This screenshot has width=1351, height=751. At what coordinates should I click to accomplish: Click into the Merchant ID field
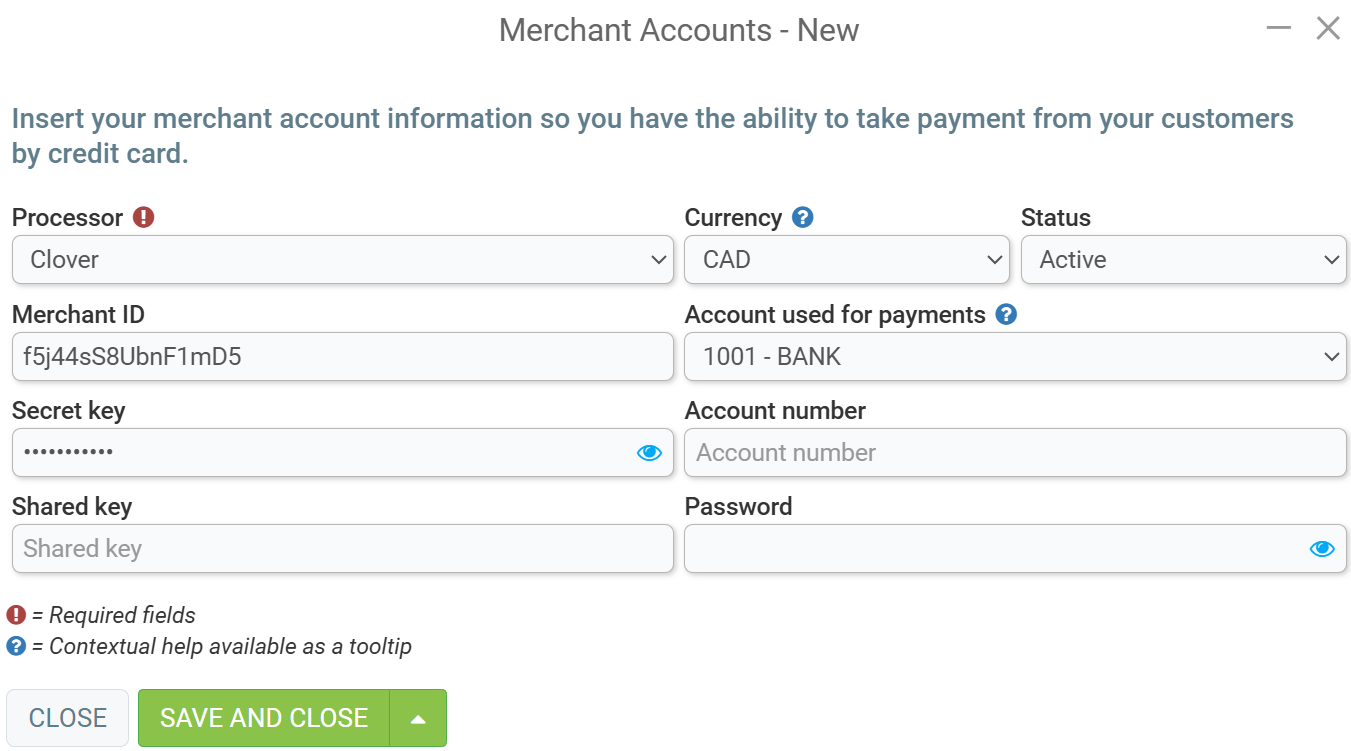click(x=343, y=357)
